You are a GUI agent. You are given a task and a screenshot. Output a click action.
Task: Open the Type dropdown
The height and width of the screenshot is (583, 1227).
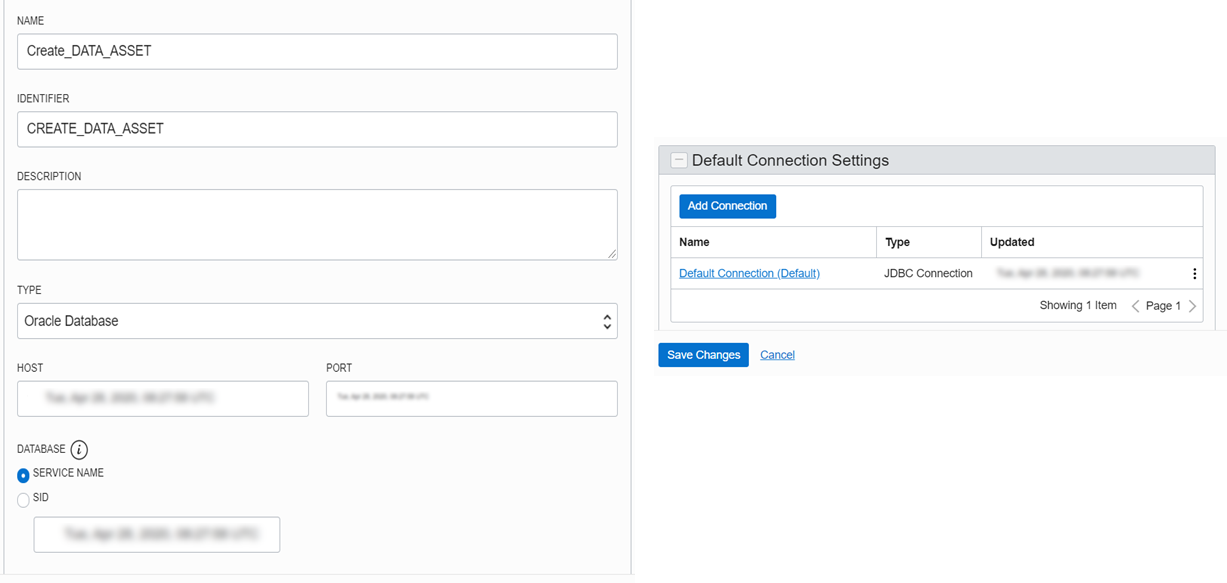tap(317, 321)
